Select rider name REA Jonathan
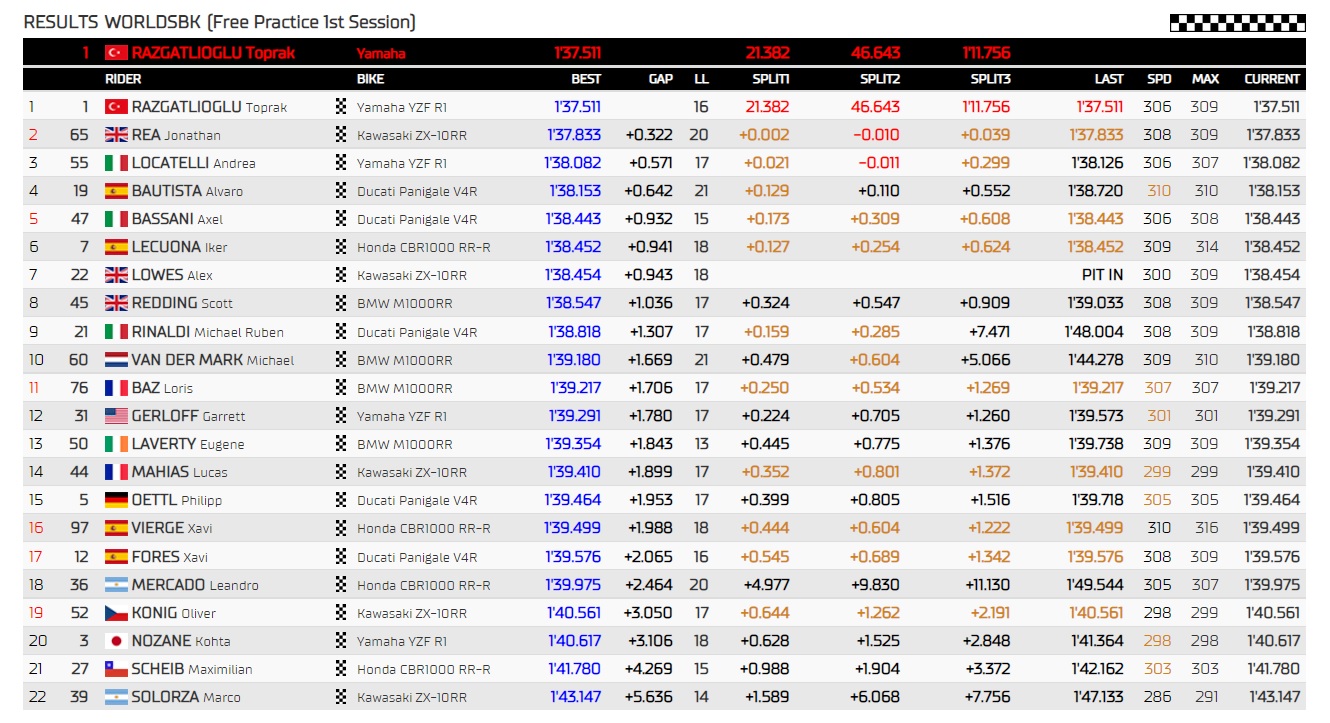Image resolution: width=1330 pixels, height=723 pixels. click(x=176, y=134)
